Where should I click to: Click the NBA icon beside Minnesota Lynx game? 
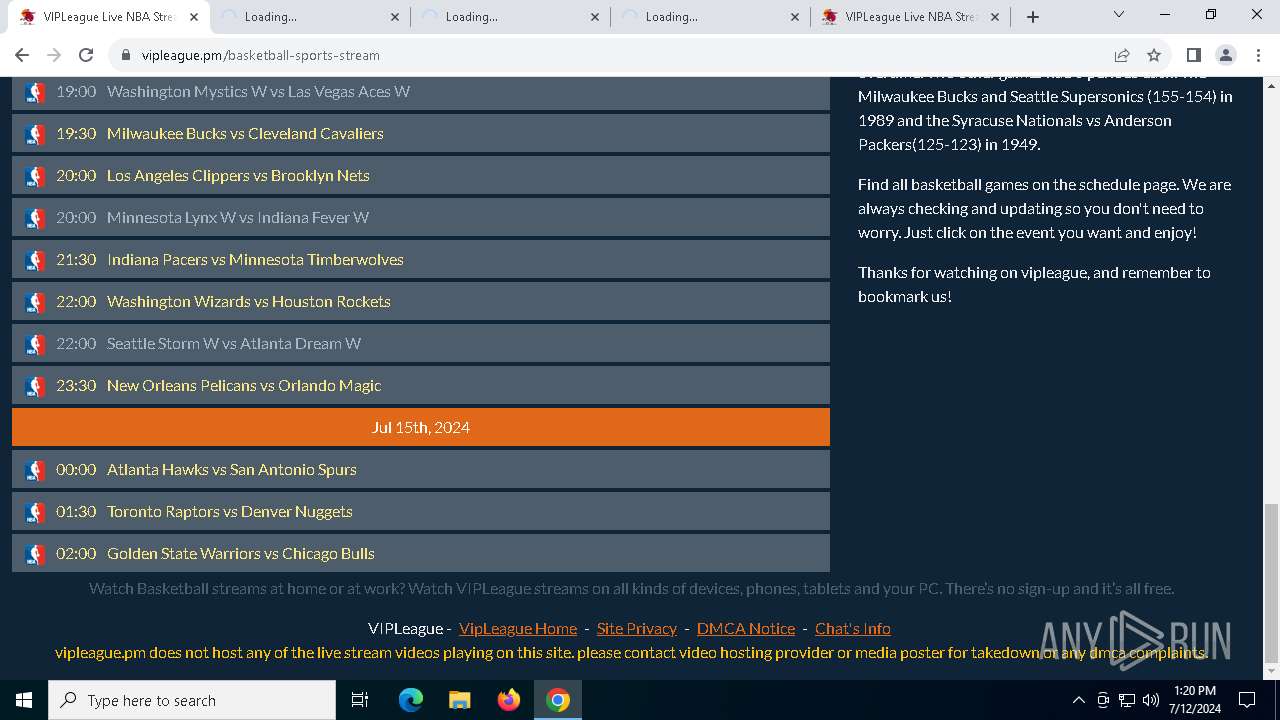click(35, 218)
